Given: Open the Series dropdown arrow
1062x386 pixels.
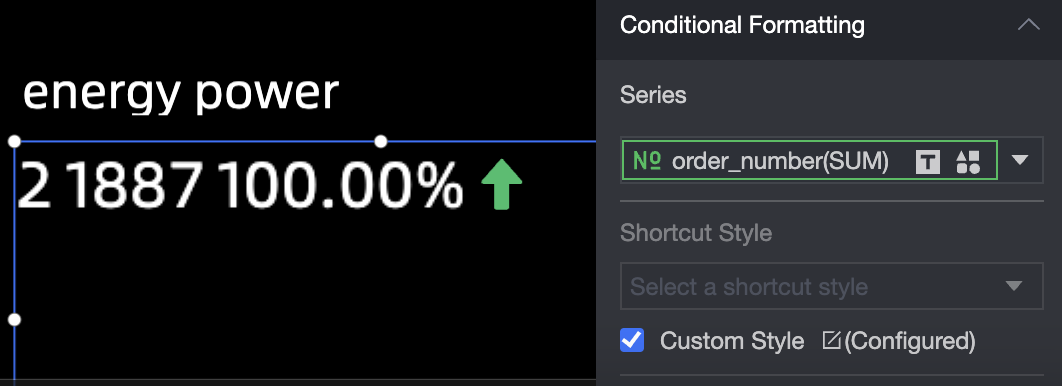Looking at the screenshot, I should point(1020,160).
